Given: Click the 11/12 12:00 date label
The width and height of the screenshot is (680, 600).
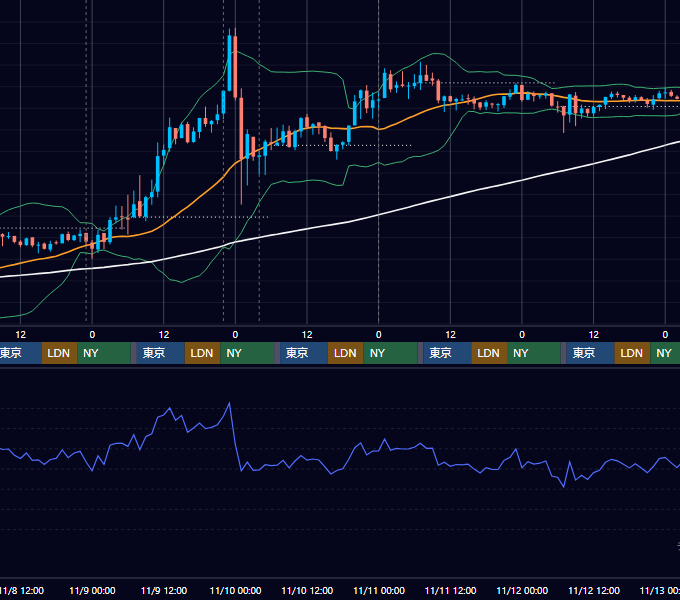Looking at the screenshot, I should tap(594, 590).
